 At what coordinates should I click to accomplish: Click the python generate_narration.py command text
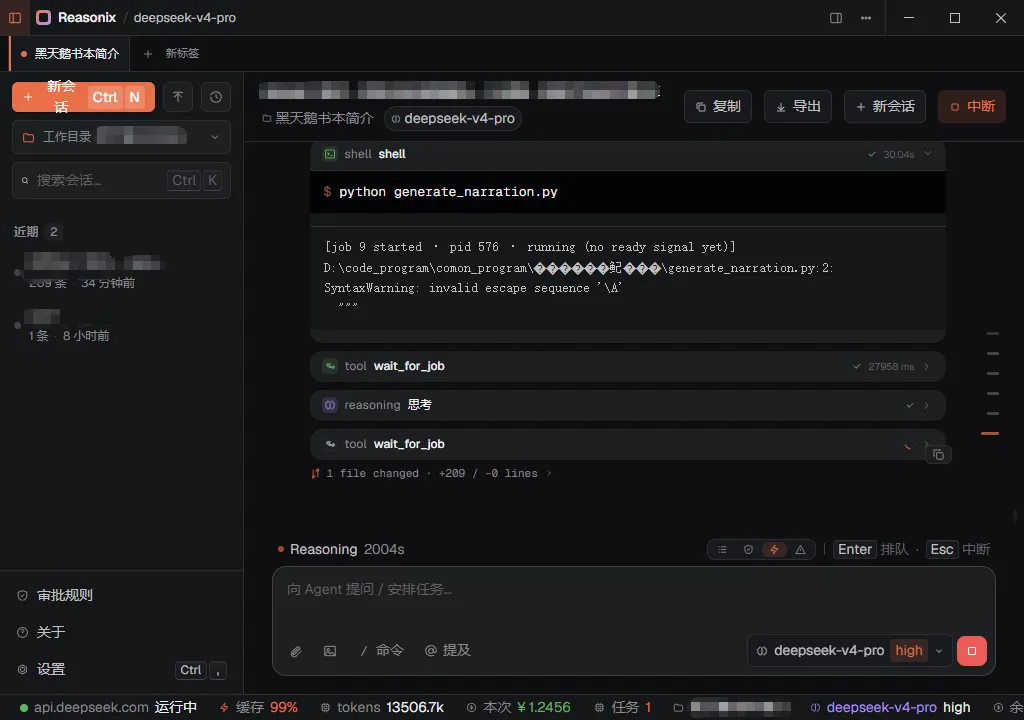tap(448, 192)
